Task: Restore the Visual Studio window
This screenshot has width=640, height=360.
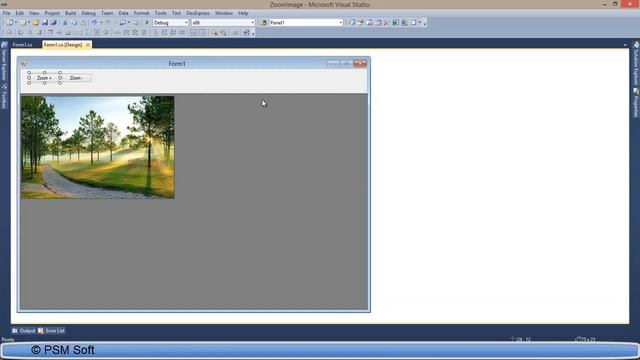Action: coord(615,4)
